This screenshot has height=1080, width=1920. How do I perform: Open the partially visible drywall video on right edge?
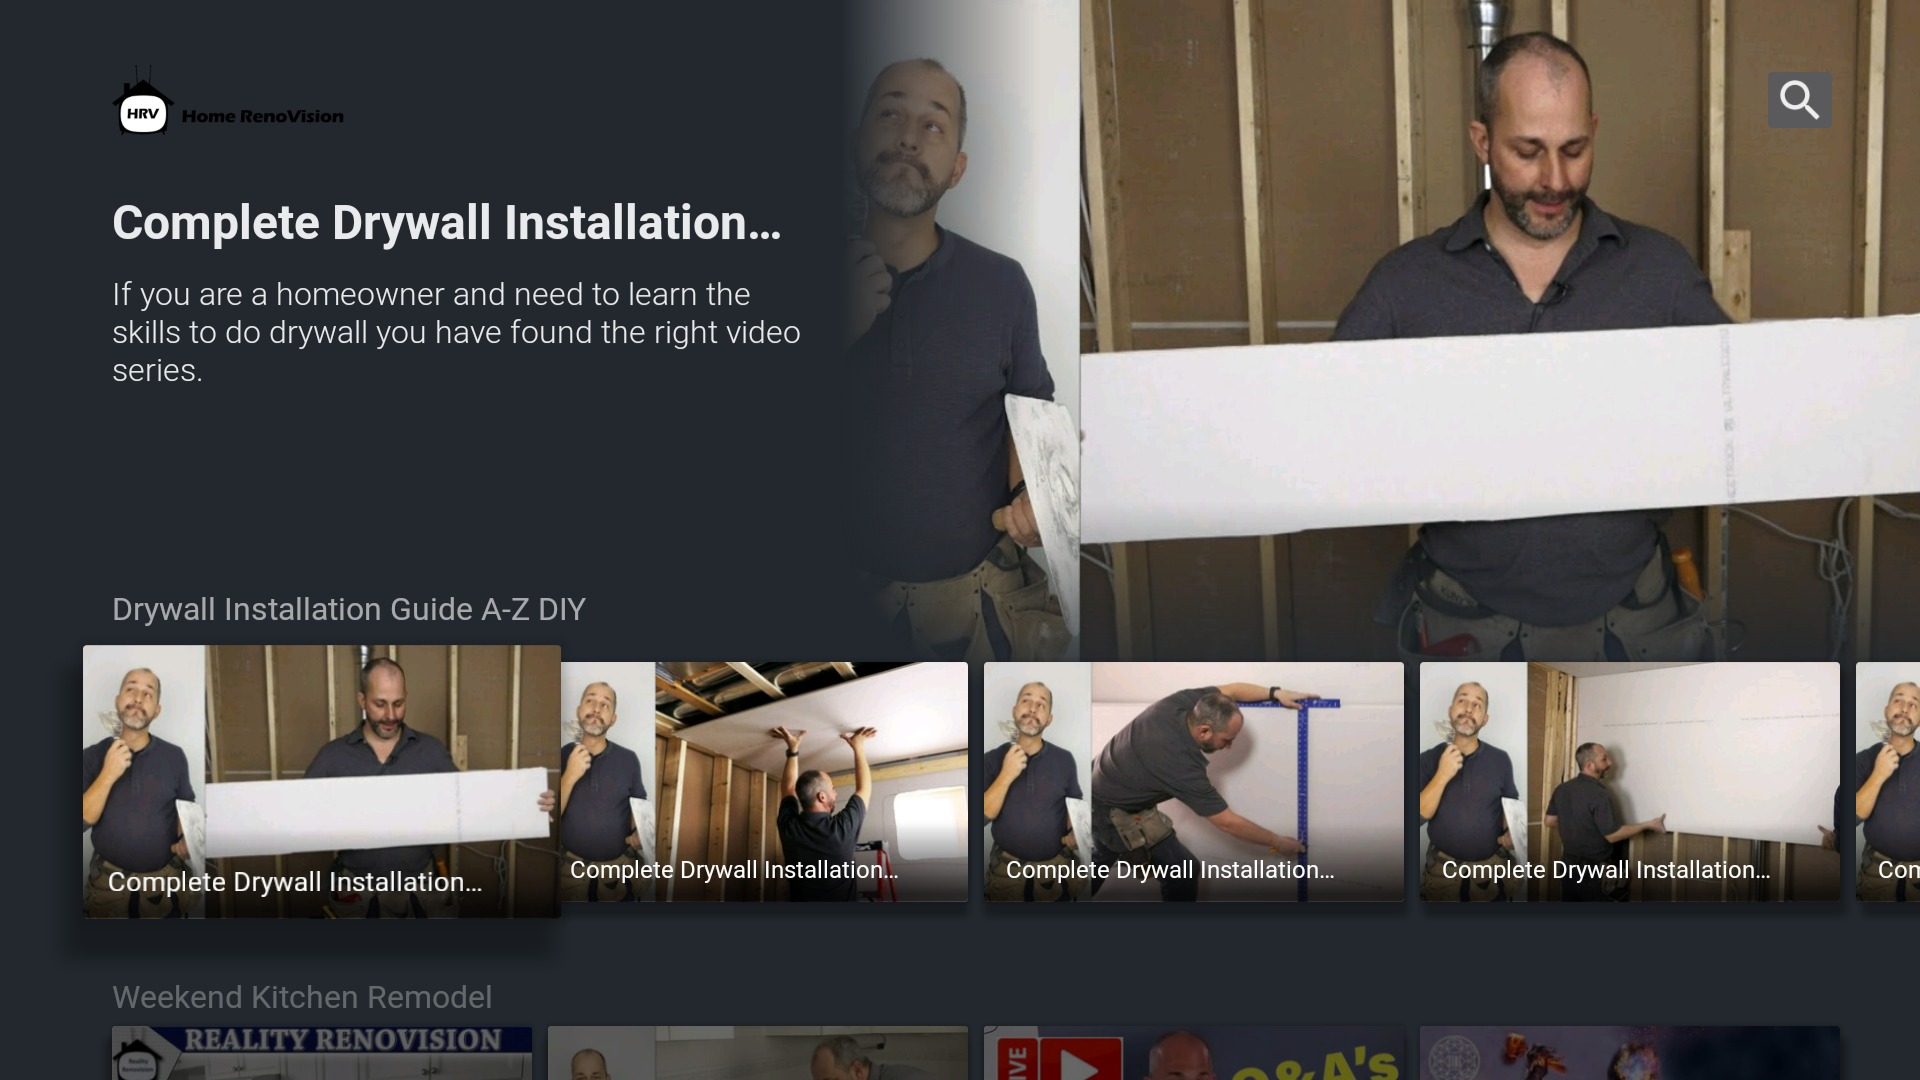(x=1890, y=781)
